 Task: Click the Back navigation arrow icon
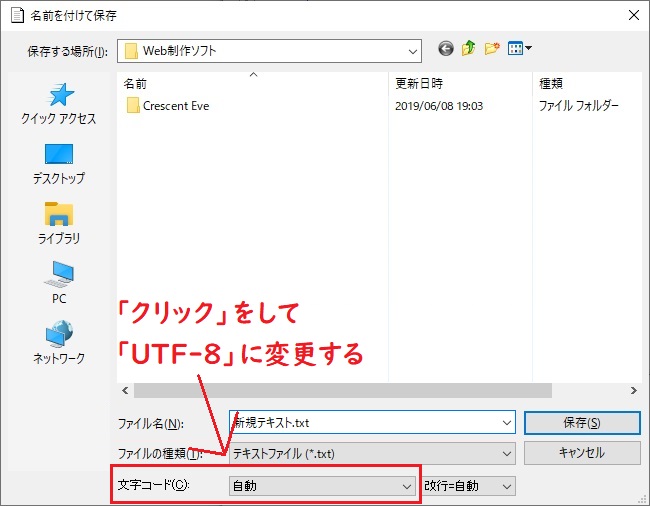(445, 49)
